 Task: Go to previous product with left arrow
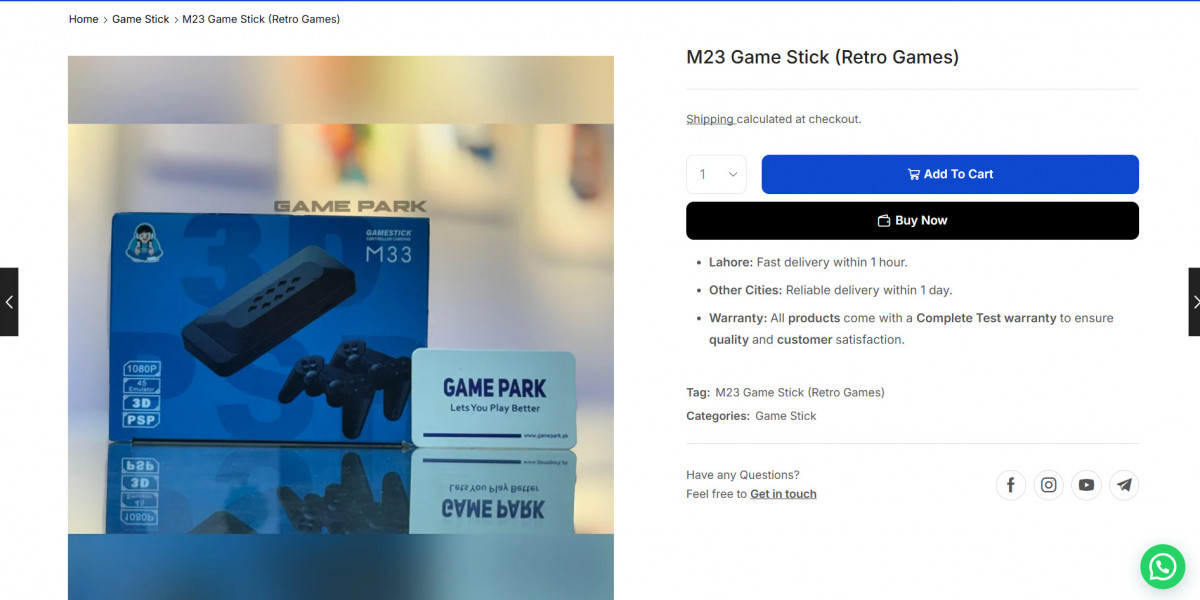pos(9,302)
